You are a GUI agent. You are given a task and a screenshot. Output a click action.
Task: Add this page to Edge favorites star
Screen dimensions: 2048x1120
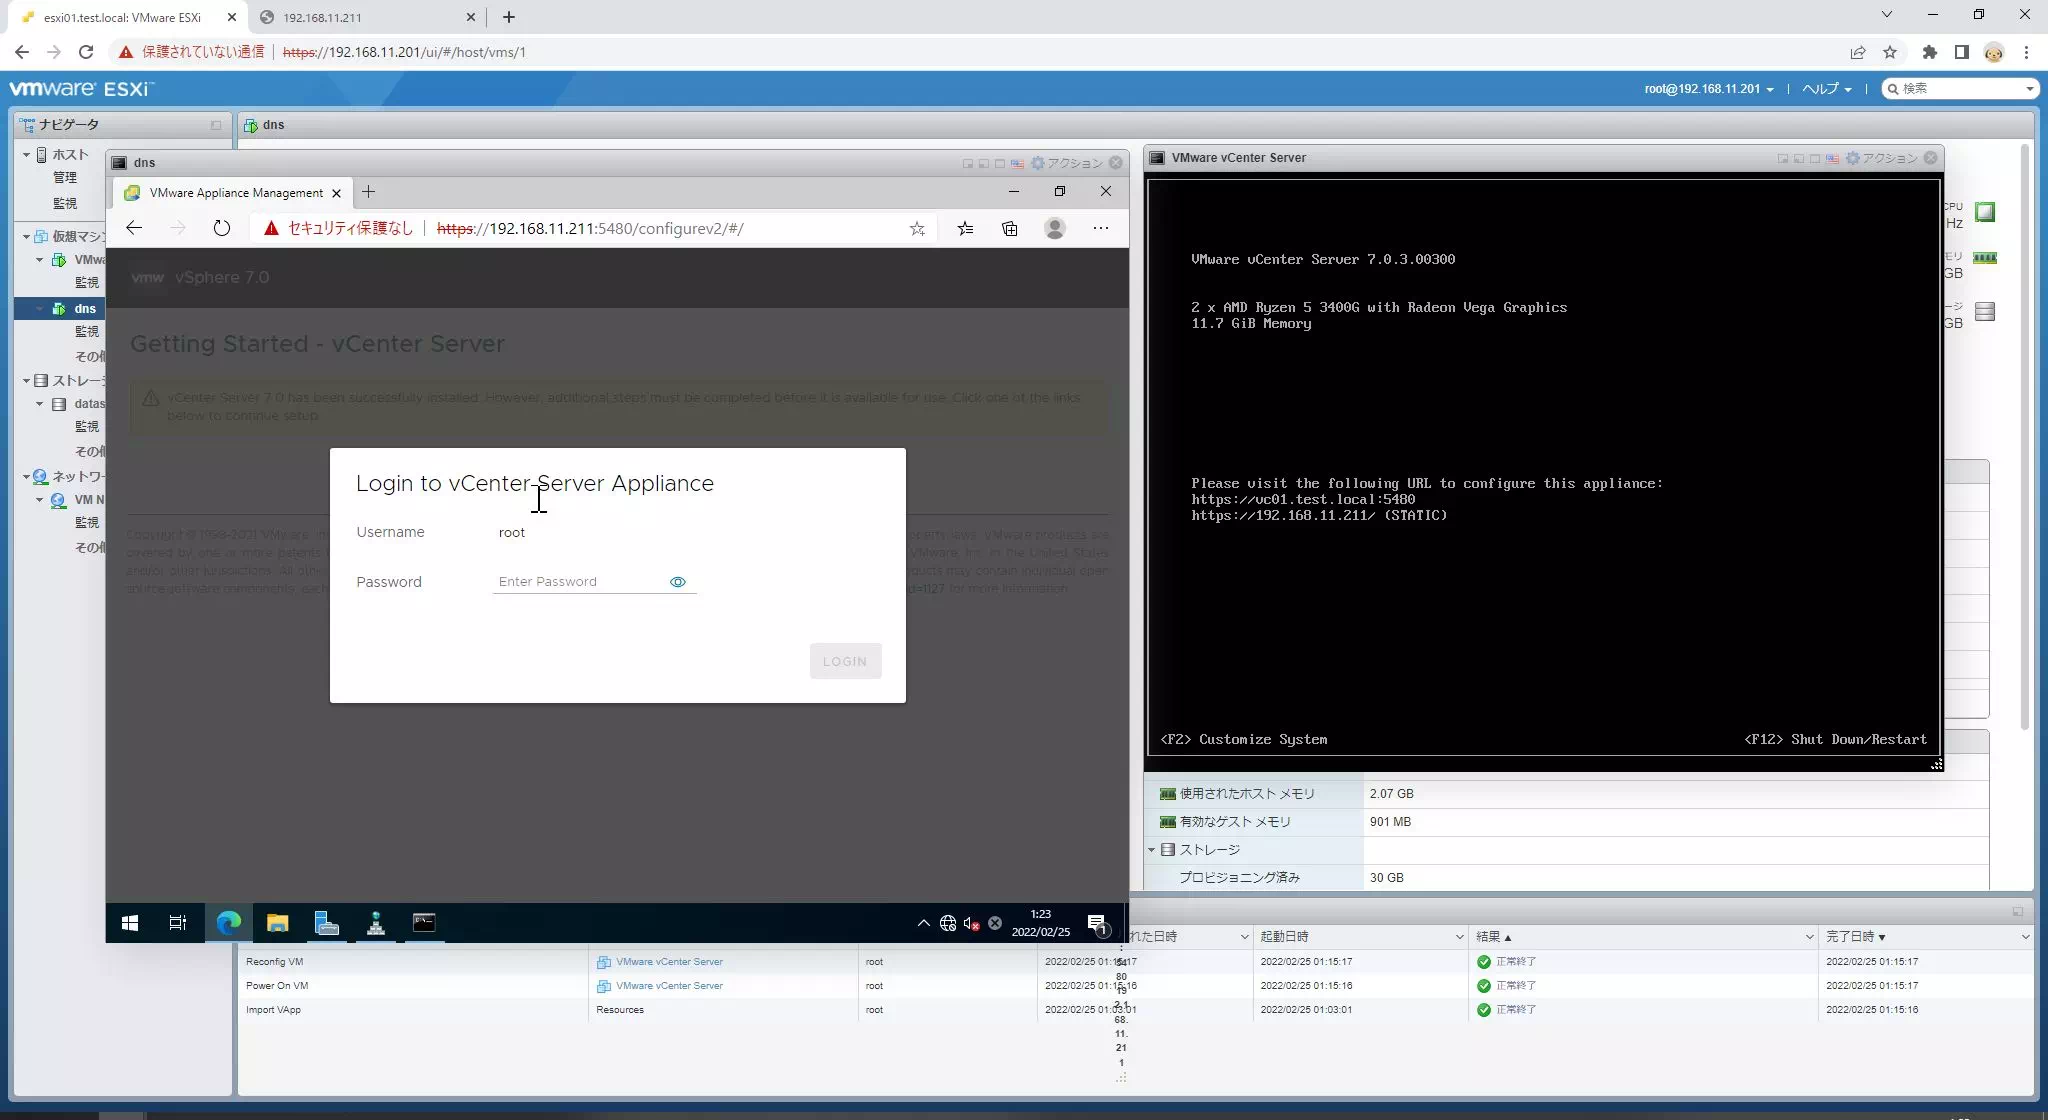(x=917, y=229)
